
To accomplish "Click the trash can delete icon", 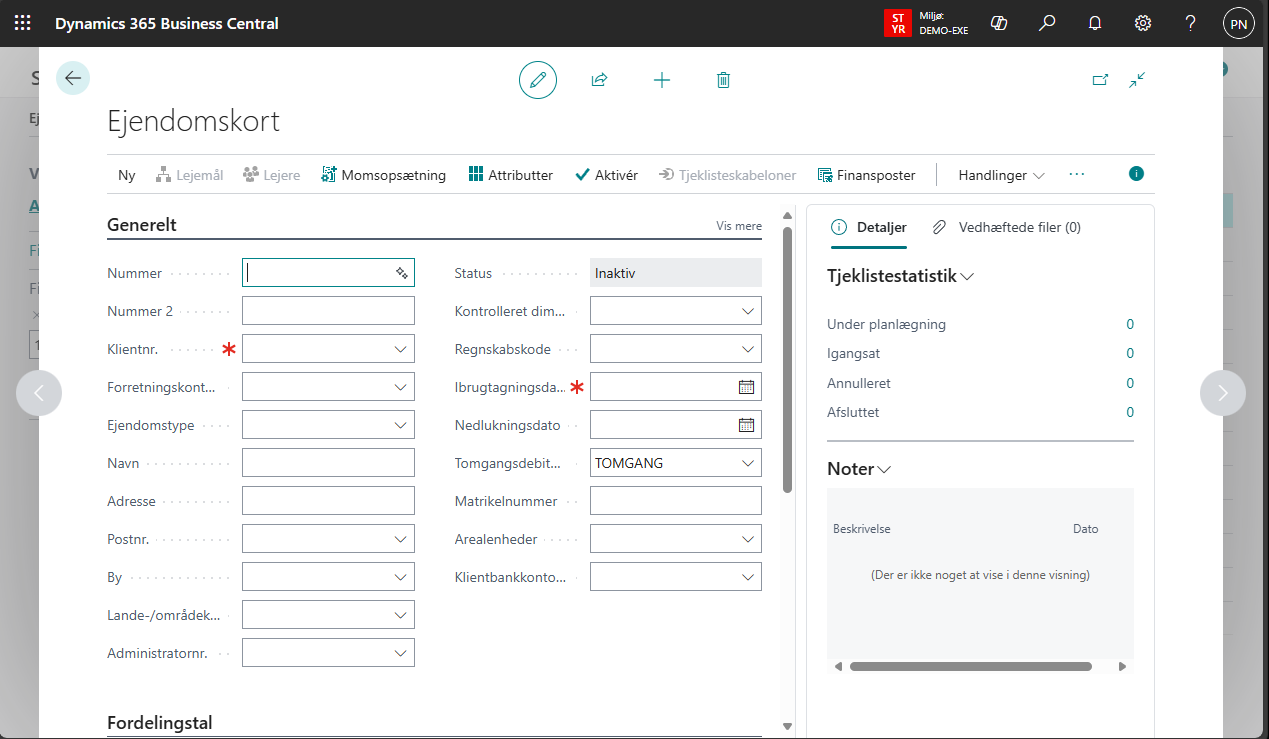I will coord(724,80).
